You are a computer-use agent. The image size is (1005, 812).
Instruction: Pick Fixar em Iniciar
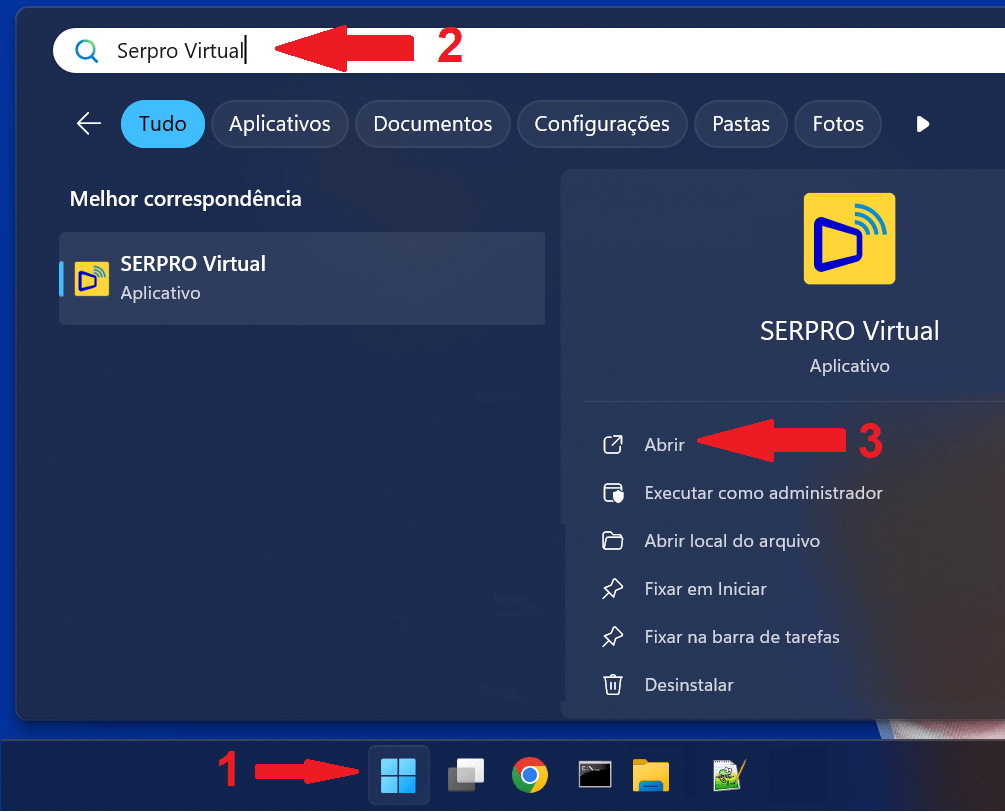[x=705, y=589]
